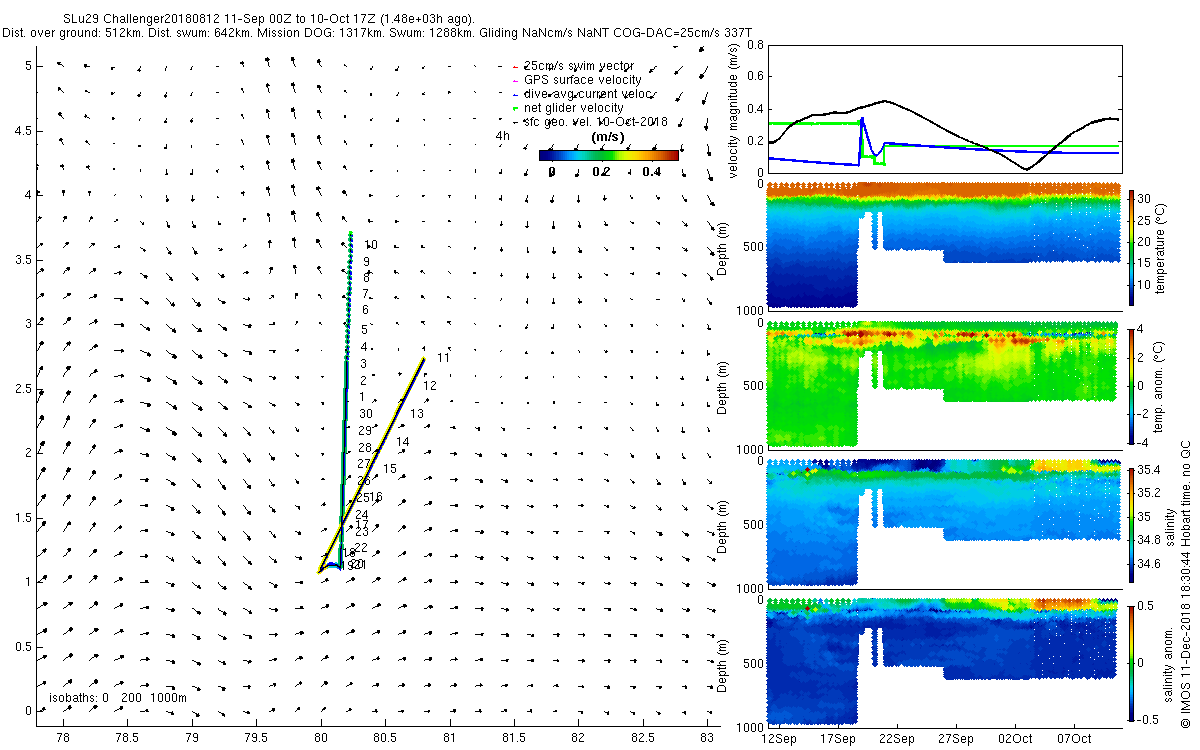The image size is (1200, 750).
Task: Click the '83' longitude tick label
Action: coord(706,738)
